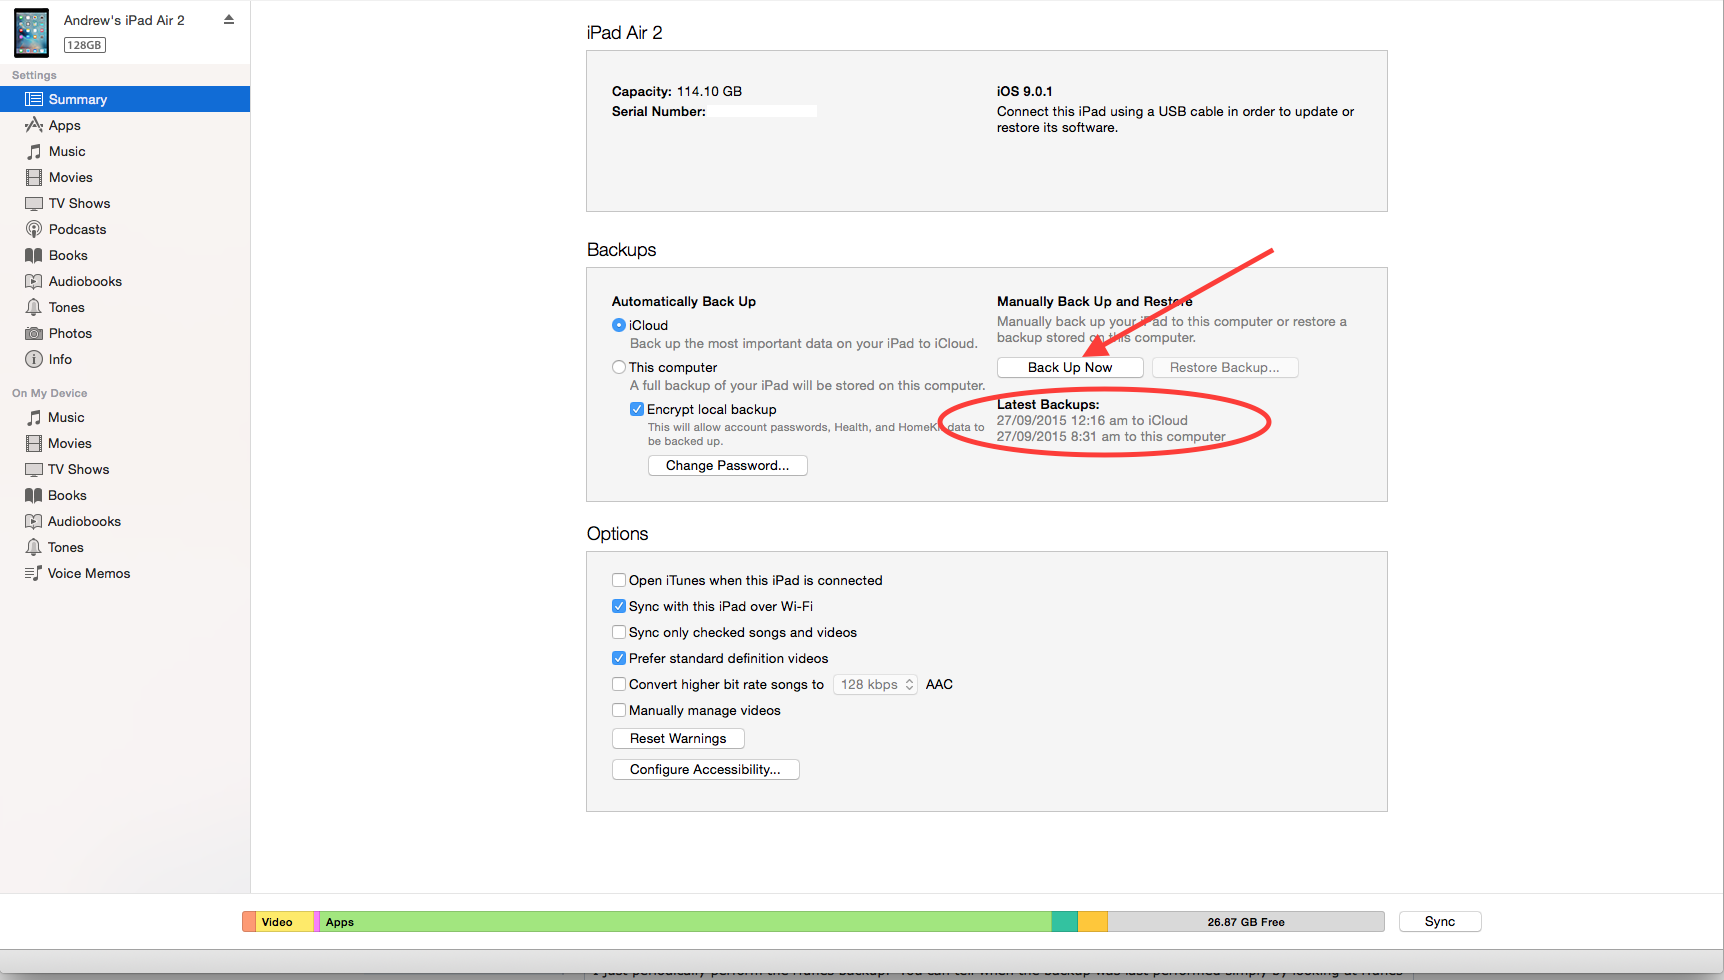The image size is (1724, 980).
Task: Enable Open iTunes when this iPad is connected
Action: [x=619, y=580]
